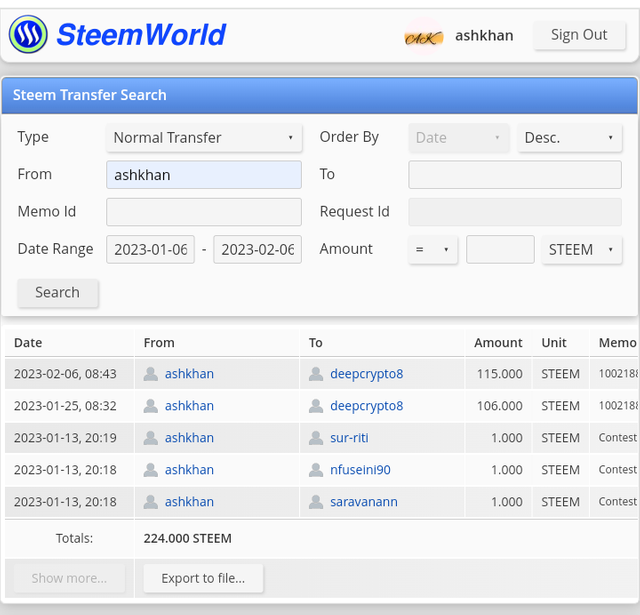Click Export to file button
Viewport: 640px width, 615px height.
203,578
